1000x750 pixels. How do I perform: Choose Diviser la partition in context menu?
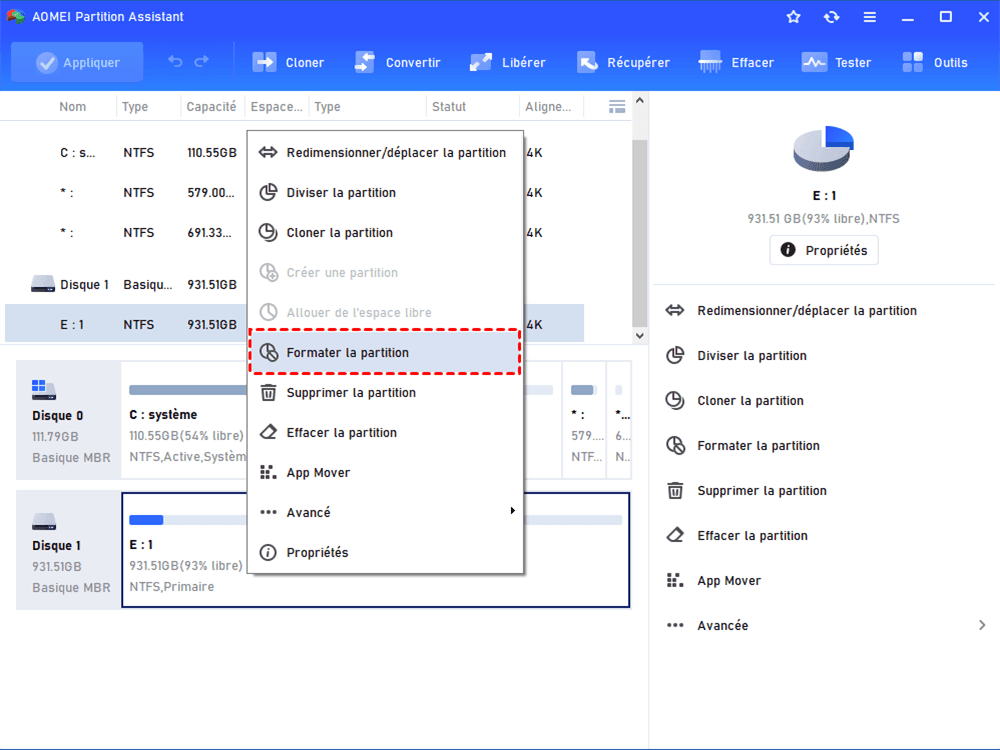click(x=385, y=193)
